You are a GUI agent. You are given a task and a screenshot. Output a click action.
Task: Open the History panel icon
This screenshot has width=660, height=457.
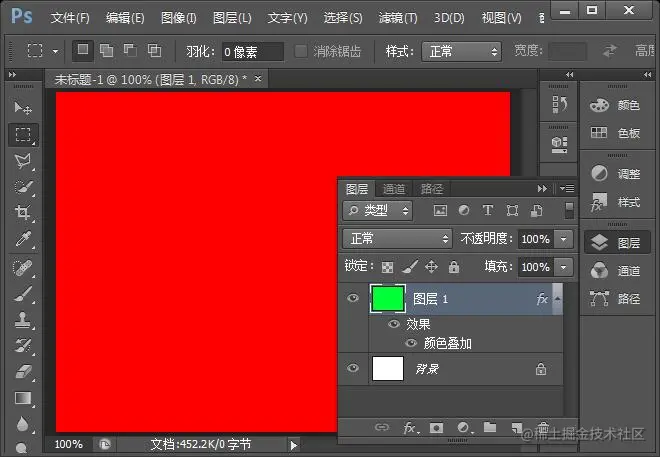(x=559, y=104)
